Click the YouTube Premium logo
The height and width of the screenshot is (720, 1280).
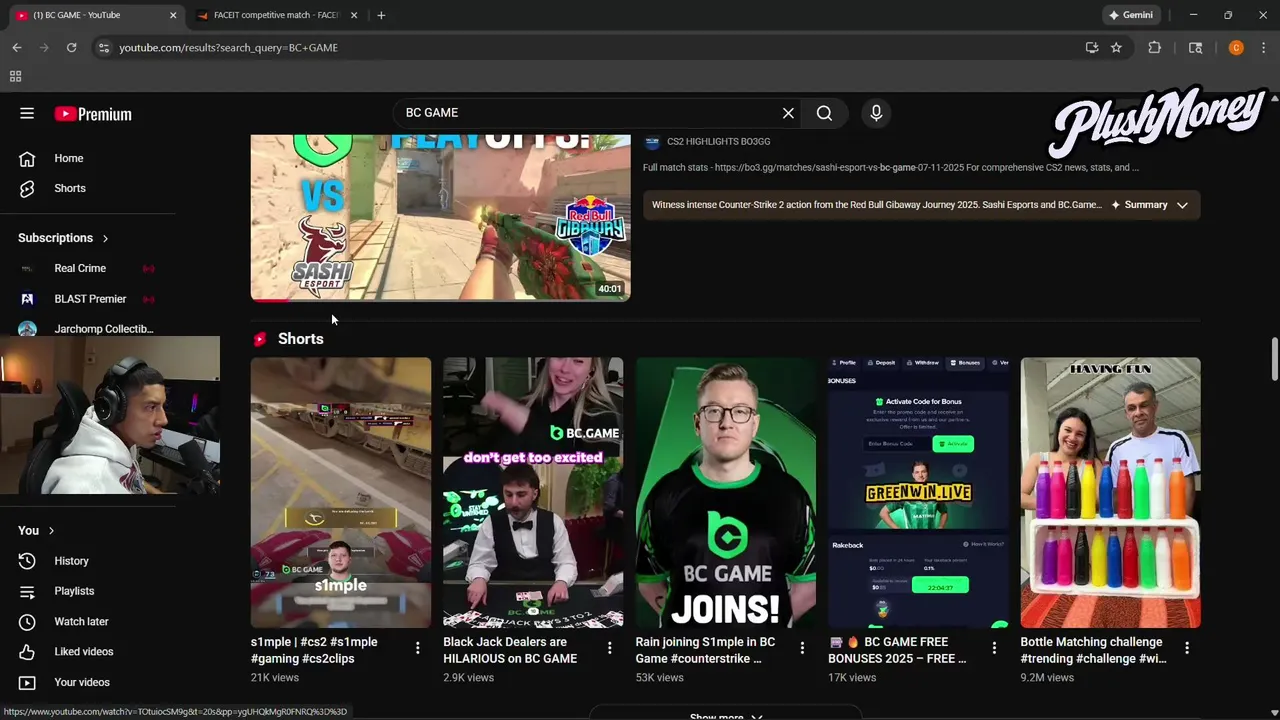click(x=93, y=114)
